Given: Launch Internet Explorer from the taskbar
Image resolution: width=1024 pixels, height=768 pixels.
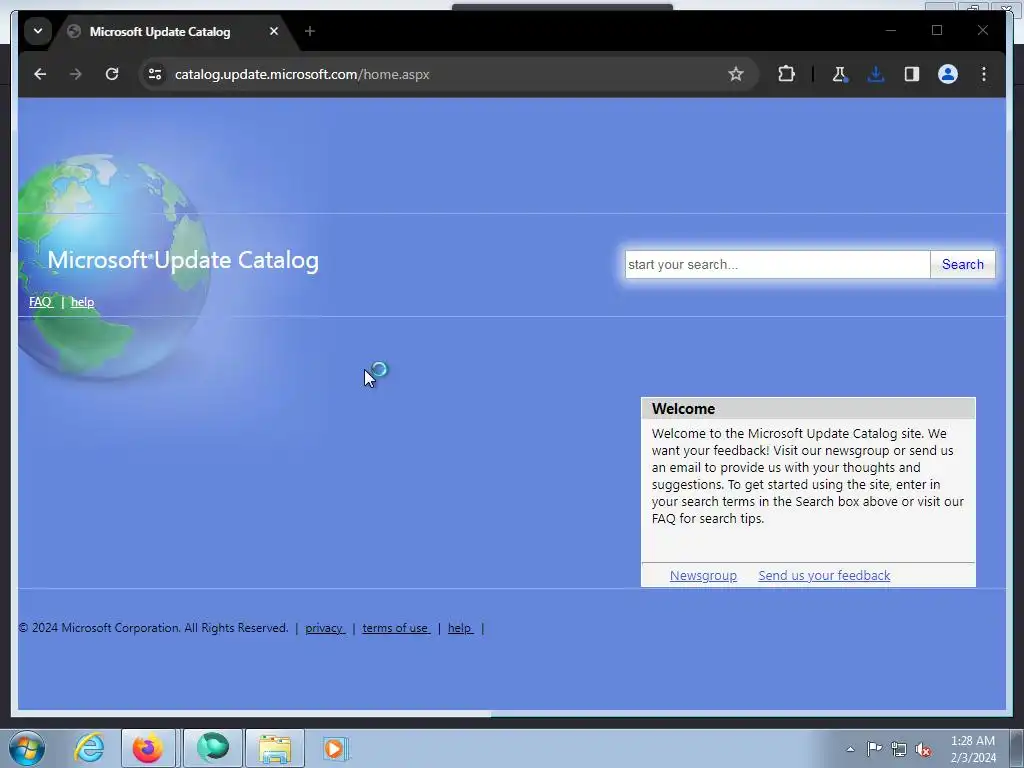Looking at the screenshot, I should click(89, 748).
